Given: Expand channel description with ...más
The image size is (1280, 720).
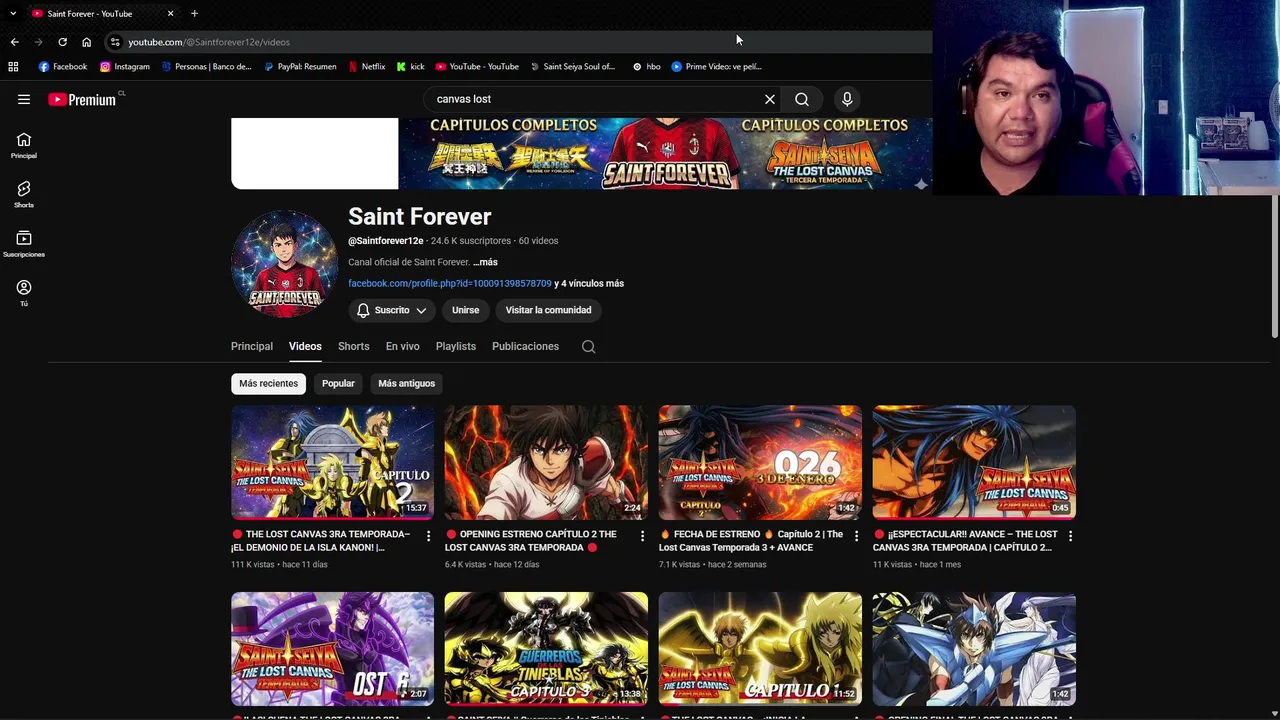Looking at the screenshot, I should coord(485,262).
